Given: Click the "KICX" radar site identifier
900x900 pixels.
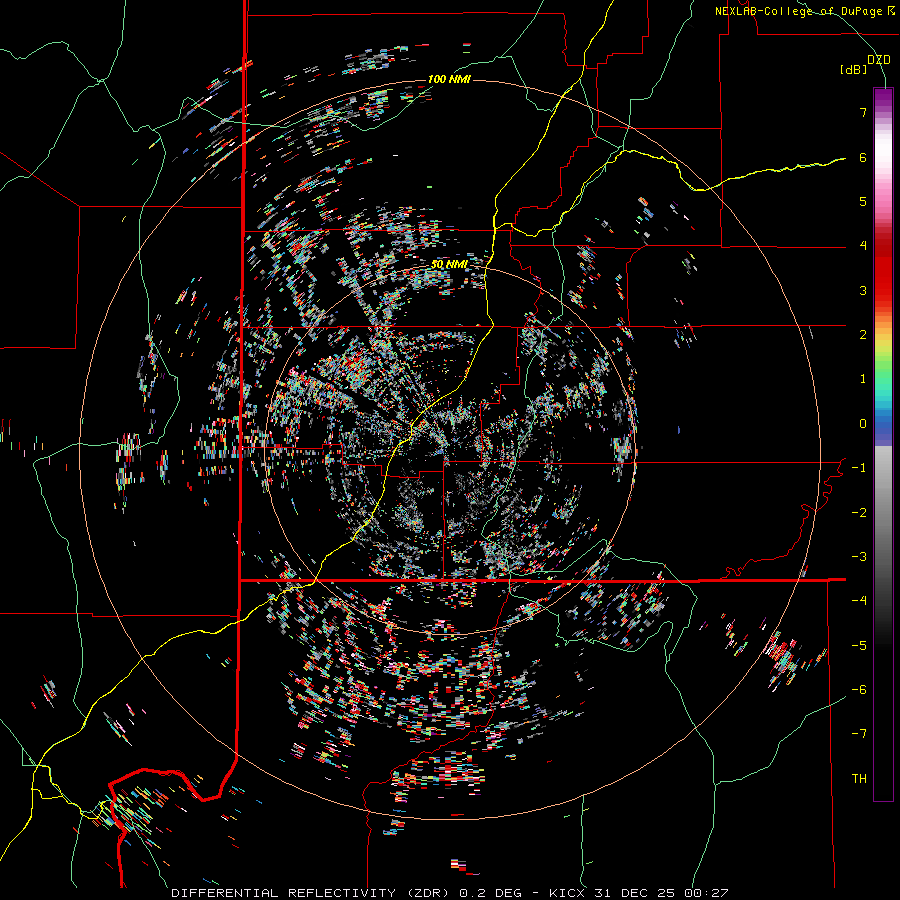Looking at the screenshot, I should (567, 893).
